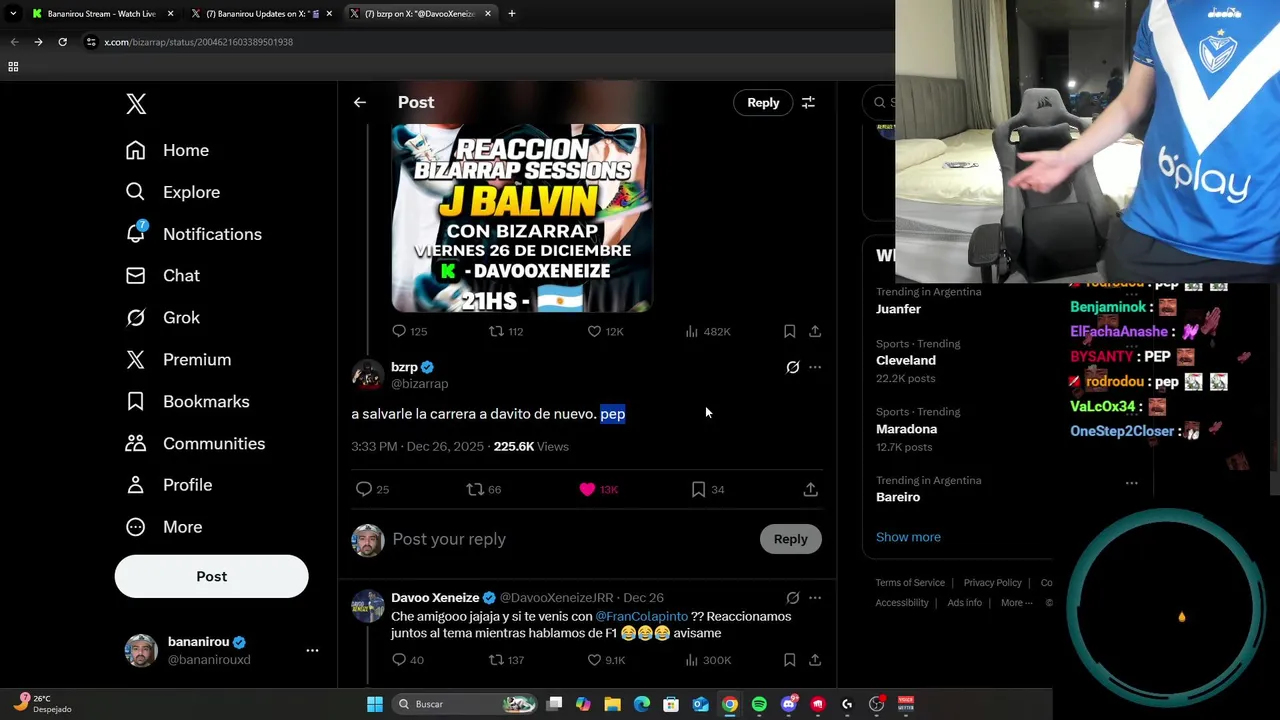Image resolution: width=1280 pixels, height=720 pixels.
Task: Open J Balvin reaction thumbnail image
Action: point(521,217)
